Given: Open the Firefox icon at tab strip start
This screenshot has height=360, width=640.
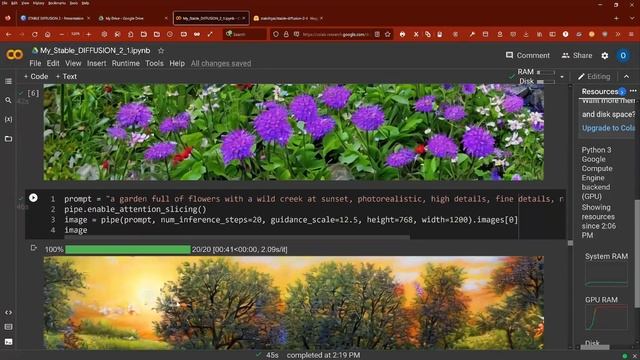Looking at the screenshot, I should coord(8,18).
